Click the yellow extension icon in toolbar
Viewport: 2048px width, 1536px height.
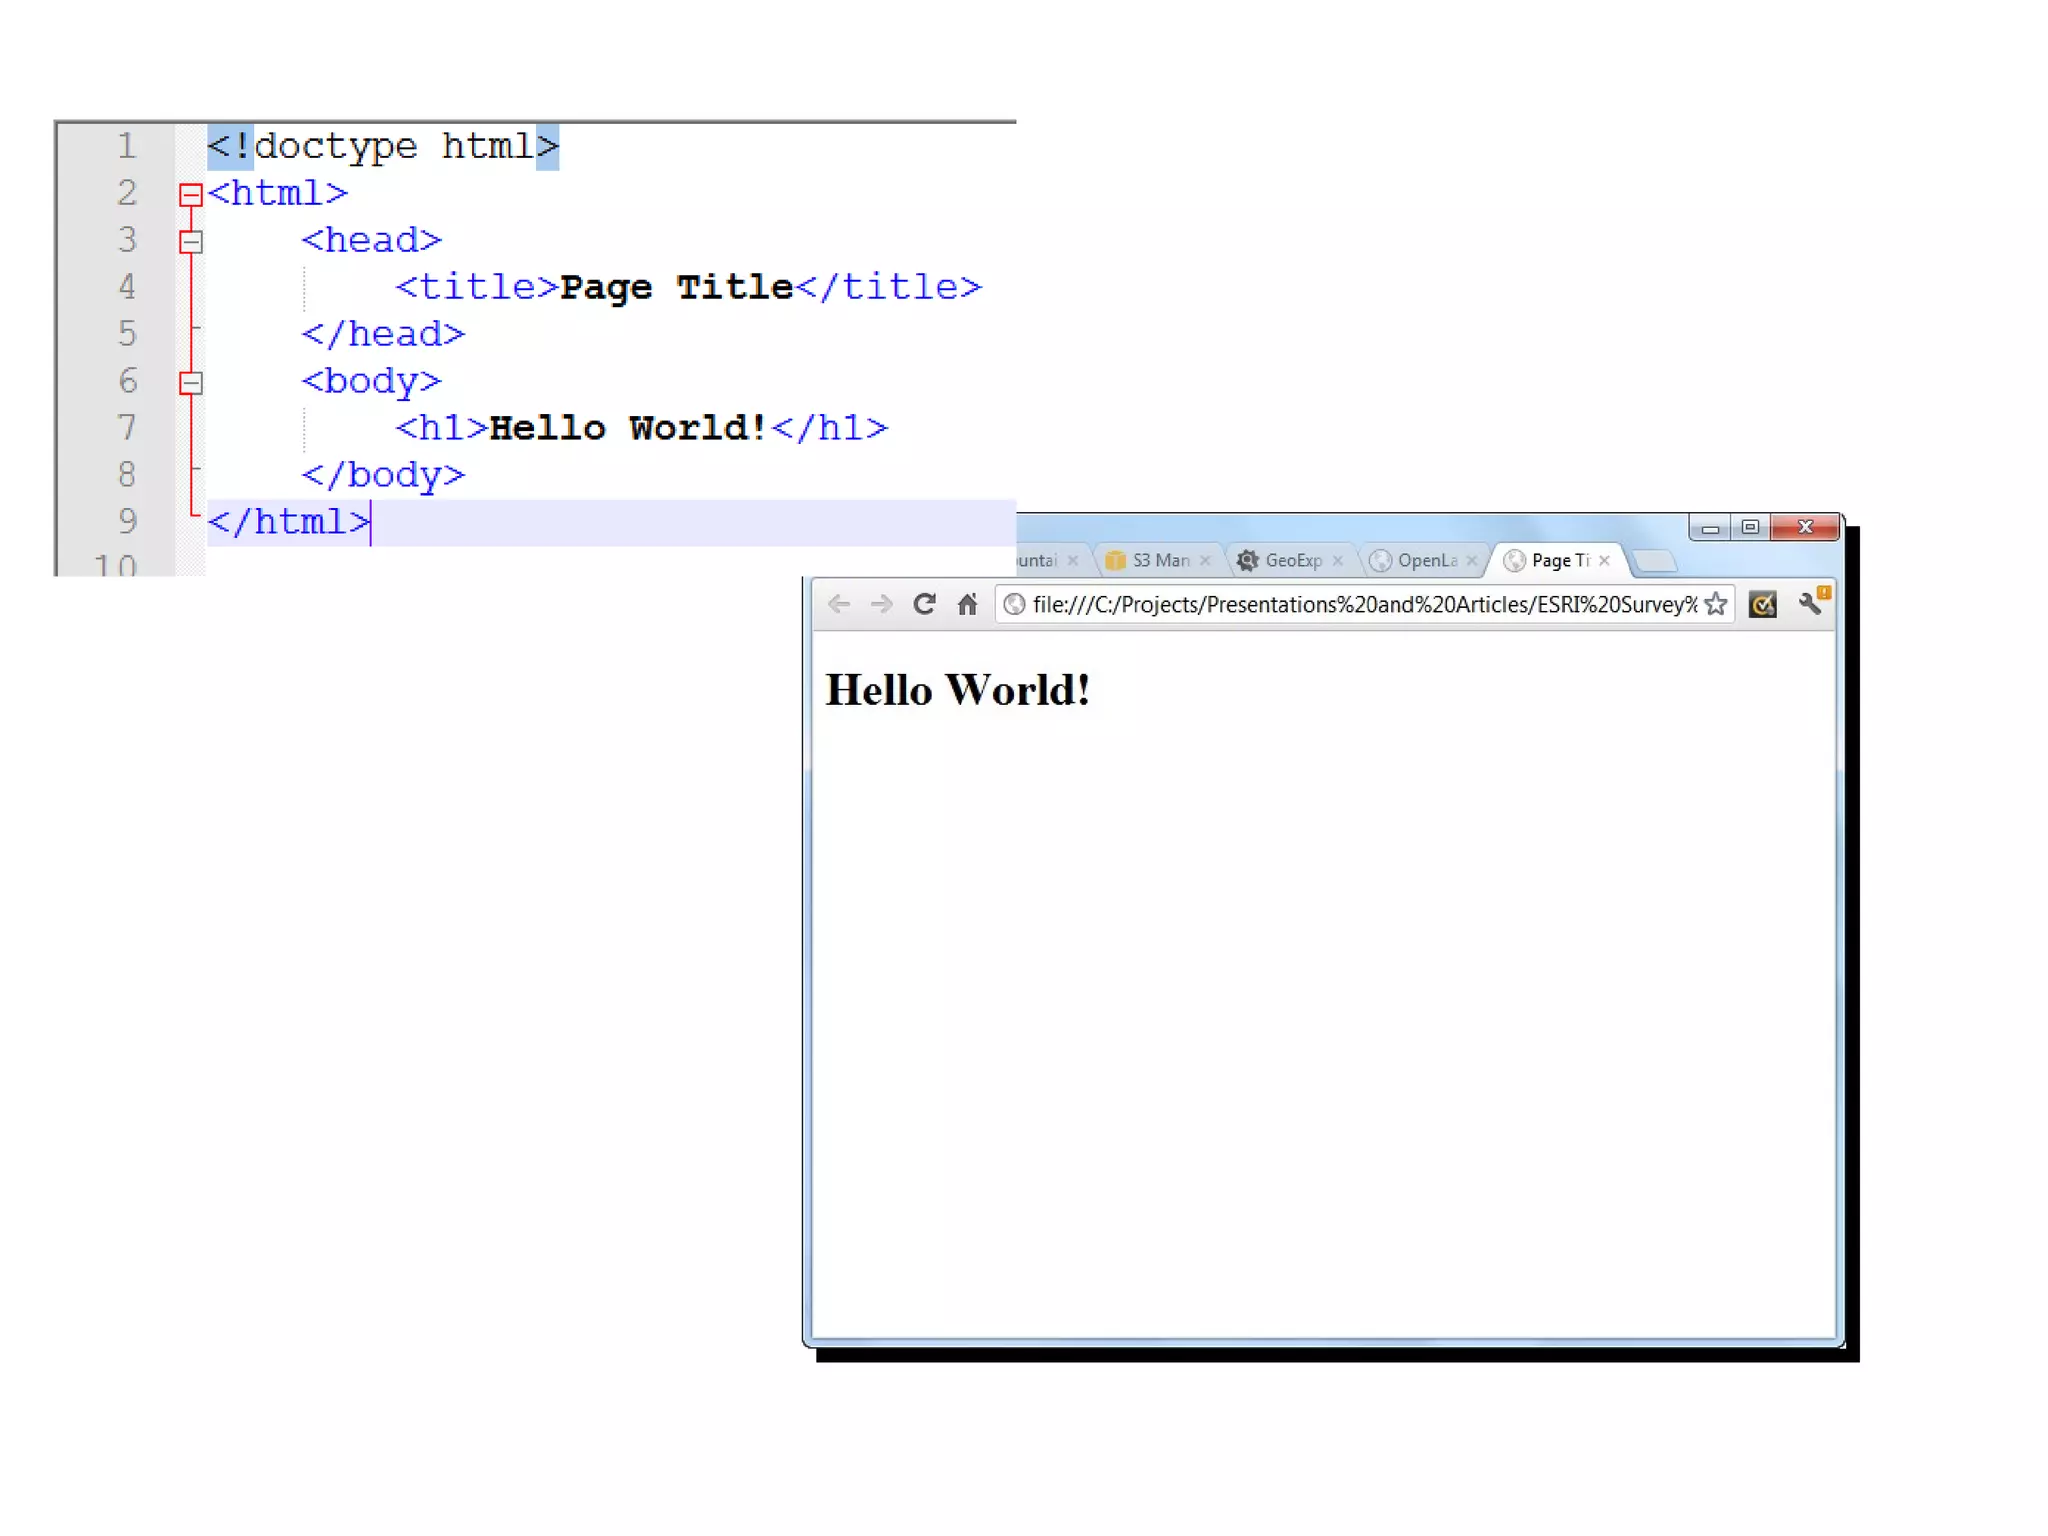coord(1762,604)
